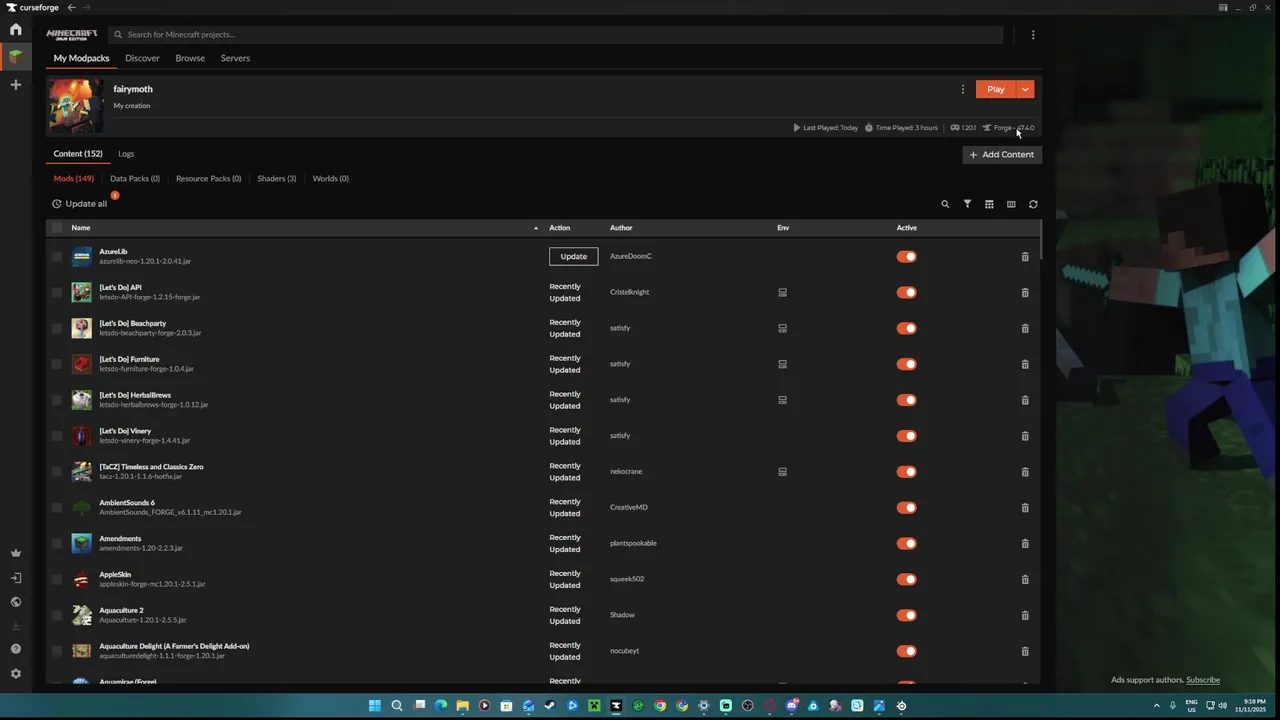Click Update all button
This screenshot has width=1280, height=720.
[x=80, y=204]
